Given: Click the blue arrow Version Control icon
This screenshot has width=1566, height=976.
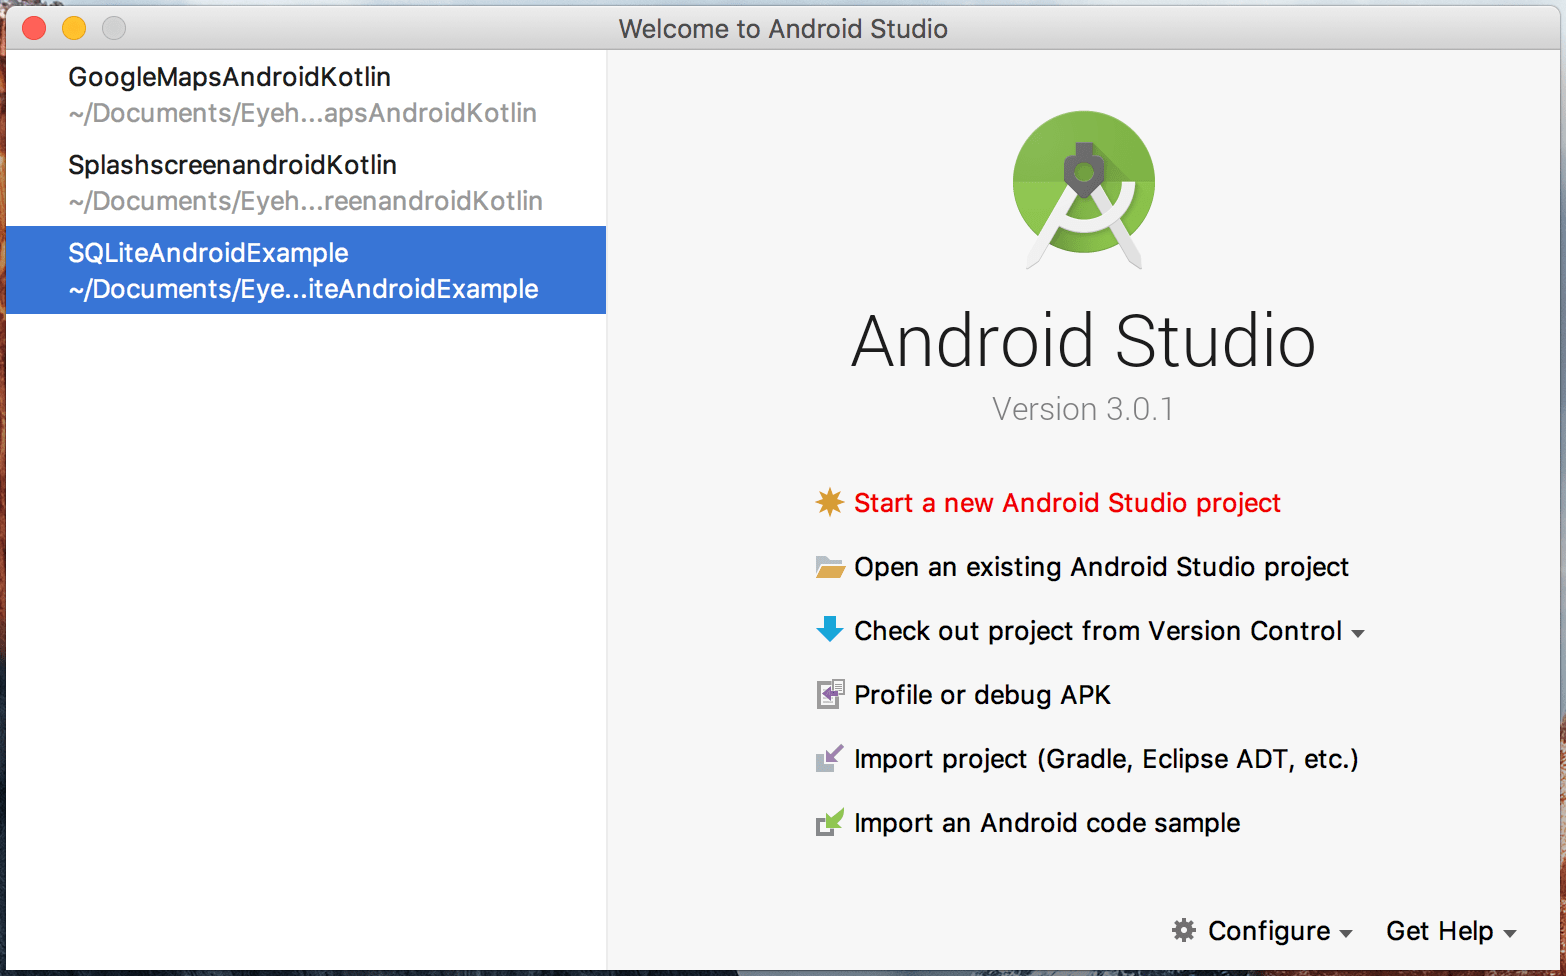Looking at the screenshot, I should tap(829, 630).
